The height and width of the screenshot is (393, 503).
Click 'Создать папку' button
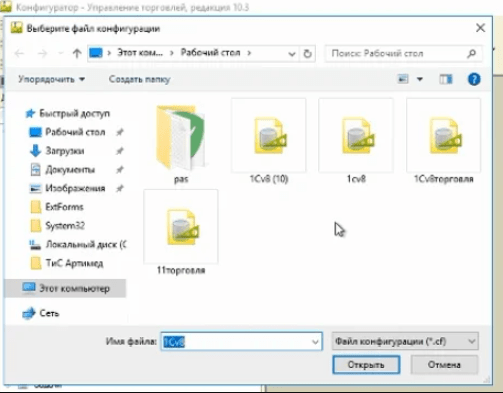coord(139,79)
